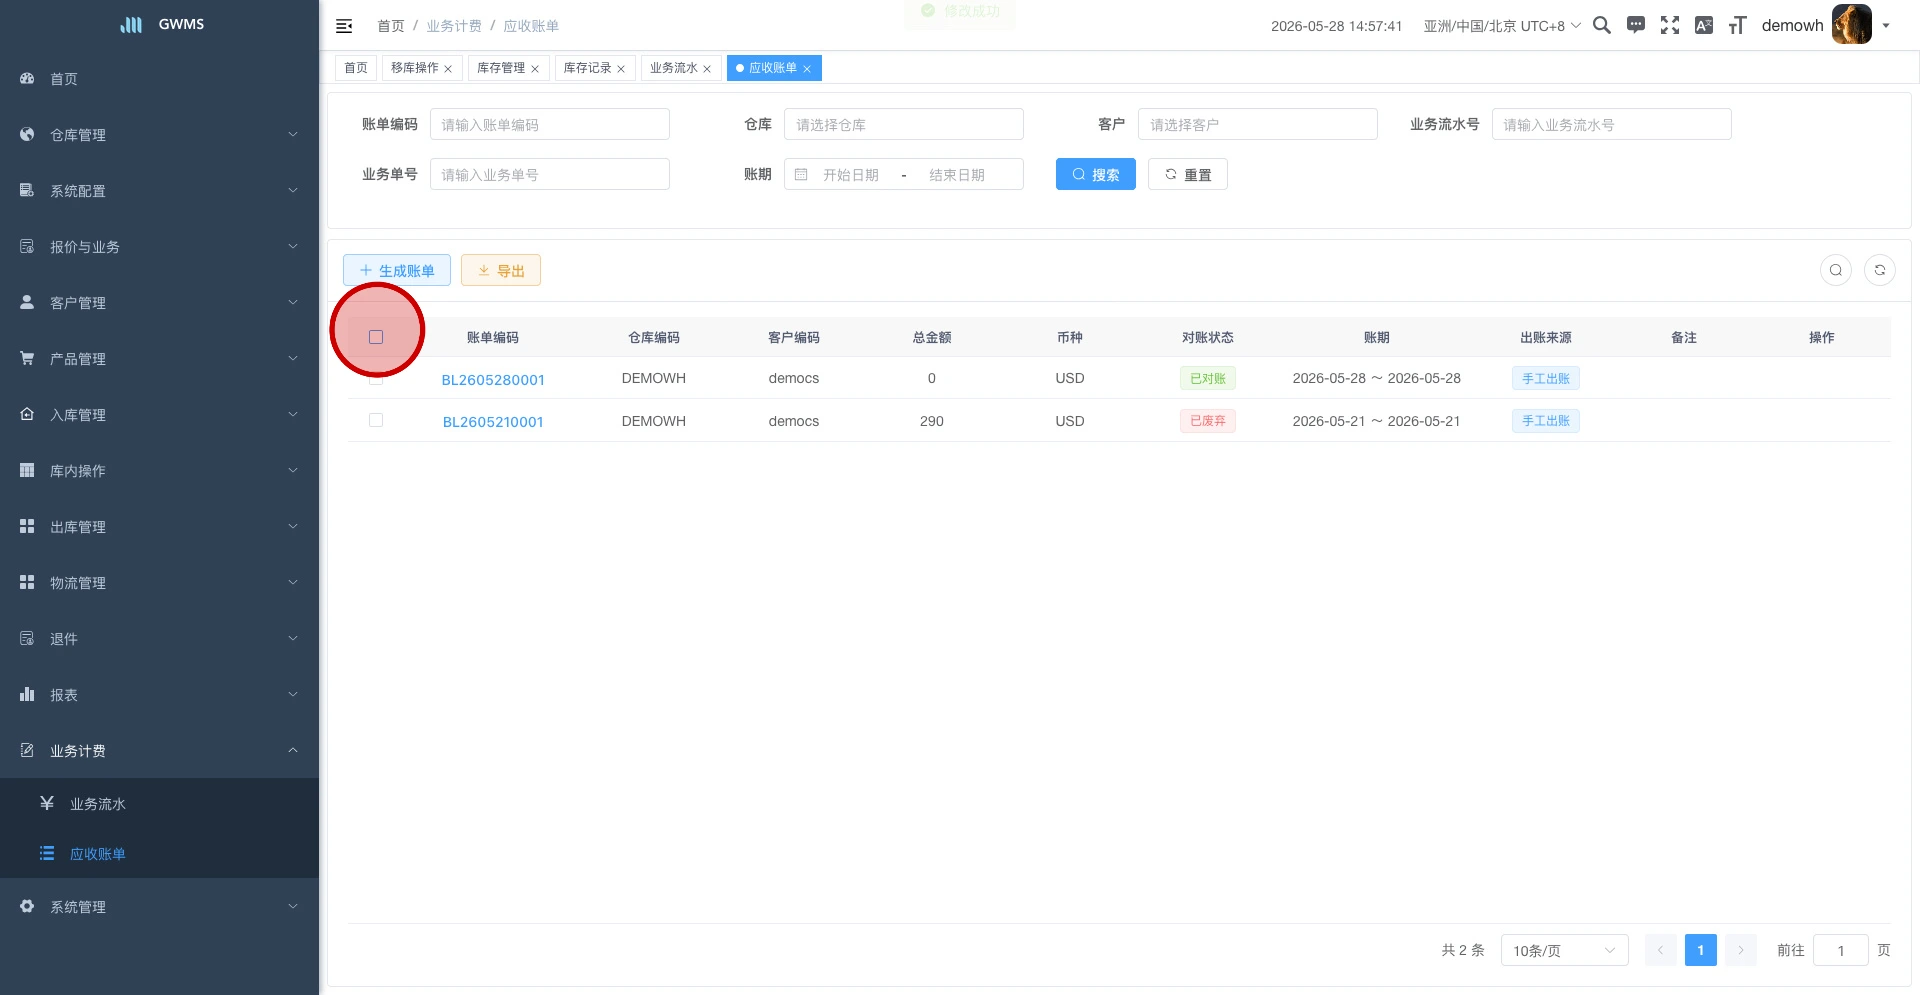
Task: Click the show/hide search round icon
Action: coord(1836,270)
